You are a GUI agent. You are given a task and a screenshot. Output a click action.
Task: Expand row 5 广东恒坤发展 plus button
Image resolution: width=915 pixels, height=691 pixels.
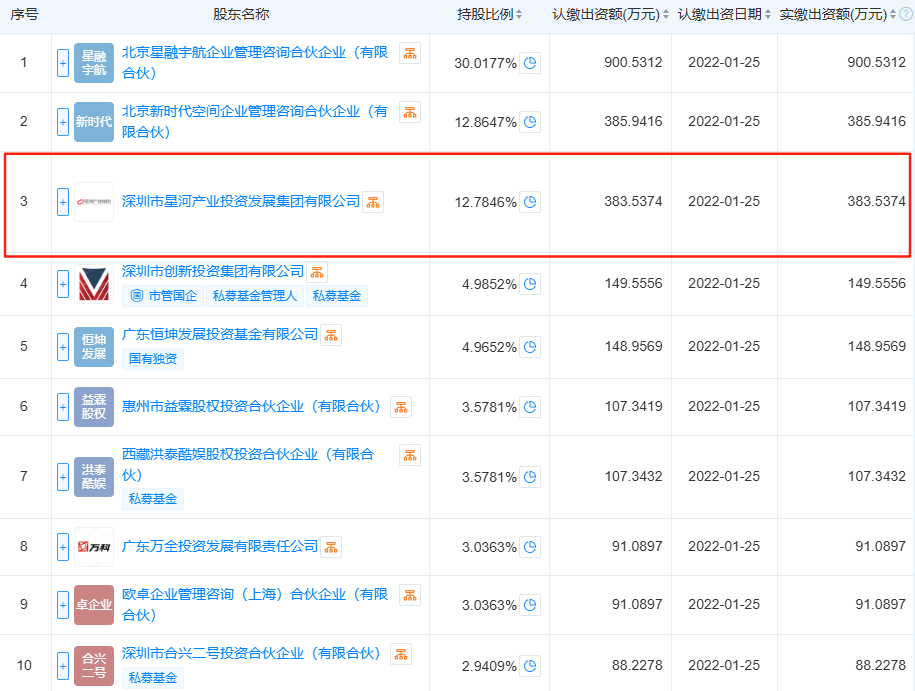click(63, 347)
